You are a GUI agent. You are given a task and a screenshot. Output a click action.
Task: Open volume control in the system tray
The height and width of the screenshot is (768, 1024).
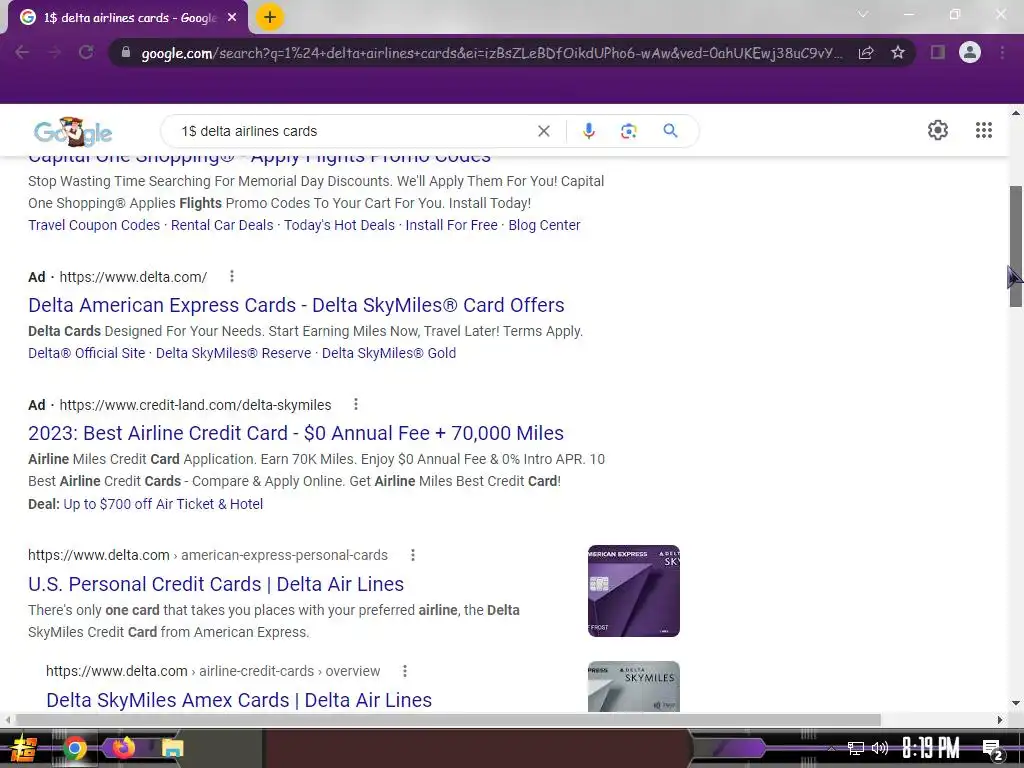(x=880, y=748)
